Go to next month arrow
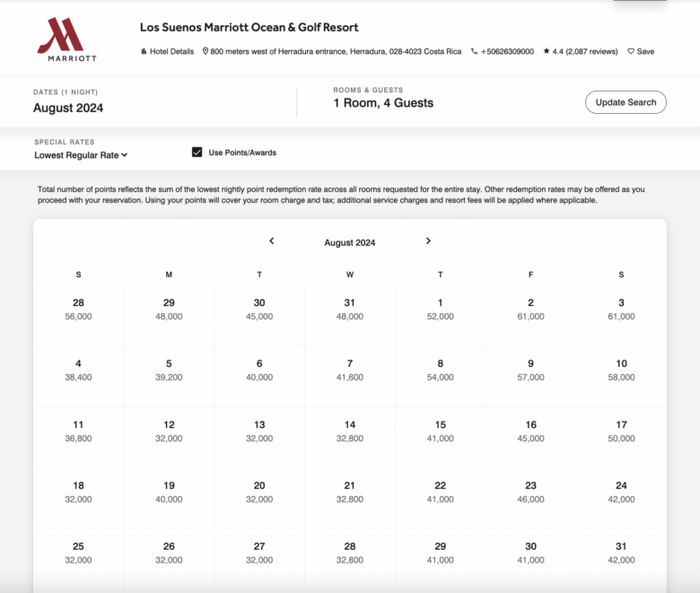 tap(428, 241)
